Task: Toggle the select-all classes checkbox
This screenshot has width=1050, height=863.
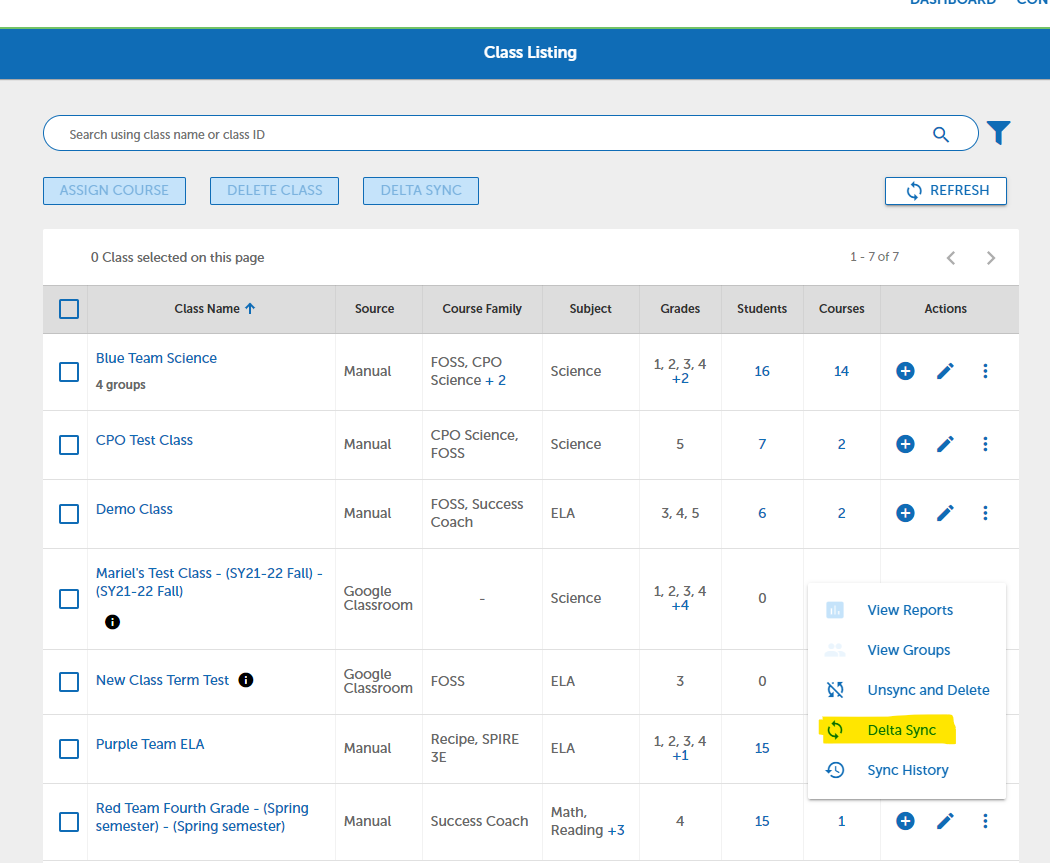Action: pyautogui.click(x=69, y=309)
